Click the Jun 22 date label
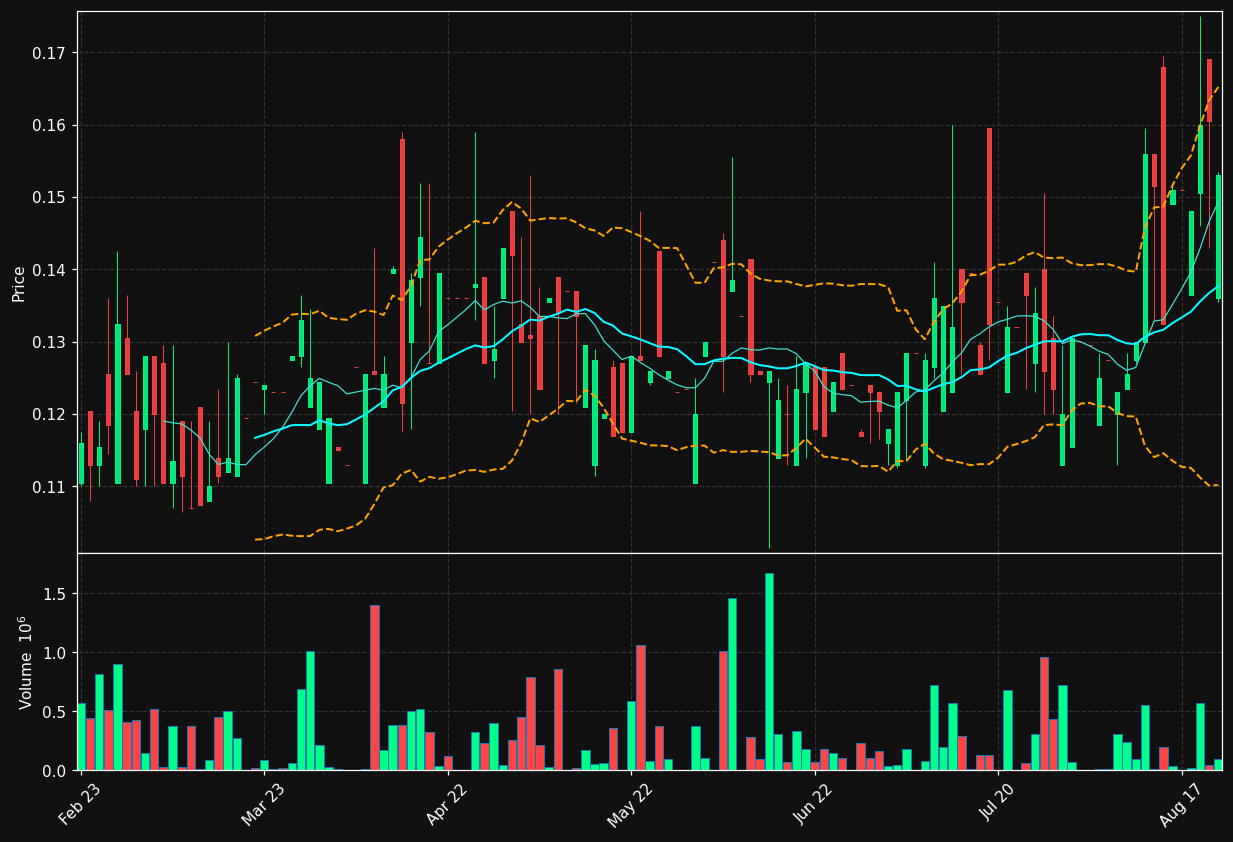Image resolution: width=1233 pixels, height=842 pixels. [x=814, y=804]
